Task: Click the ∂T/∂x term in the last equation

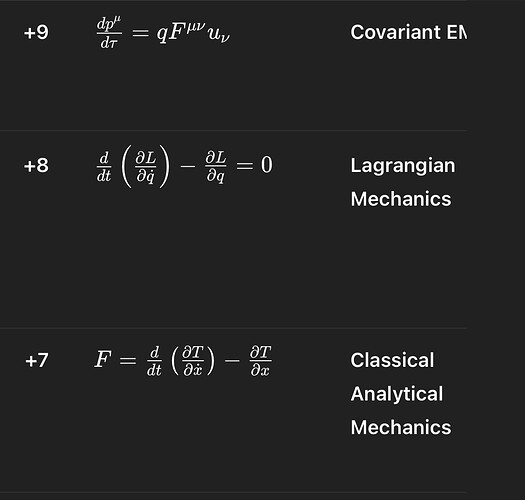Action: pos(261,361)
